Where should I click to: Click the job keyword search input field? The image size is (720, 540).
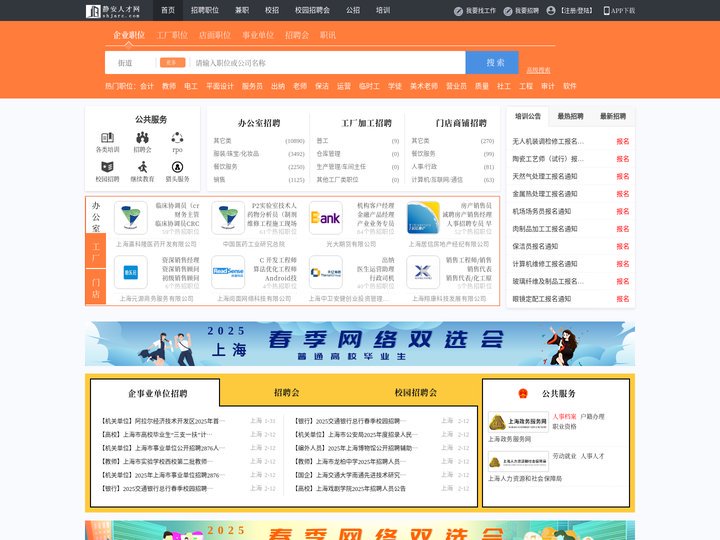click(328, 63)
